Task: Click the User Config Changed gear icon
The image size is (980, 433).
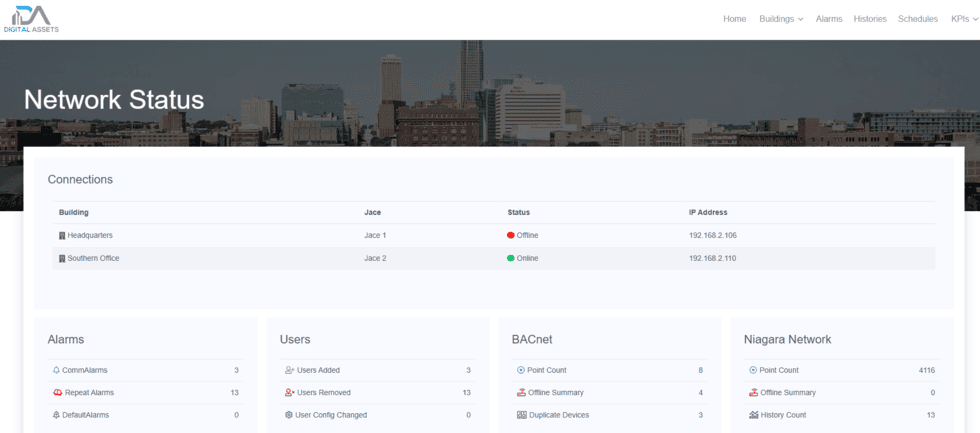Action: (x=289, y=415)
